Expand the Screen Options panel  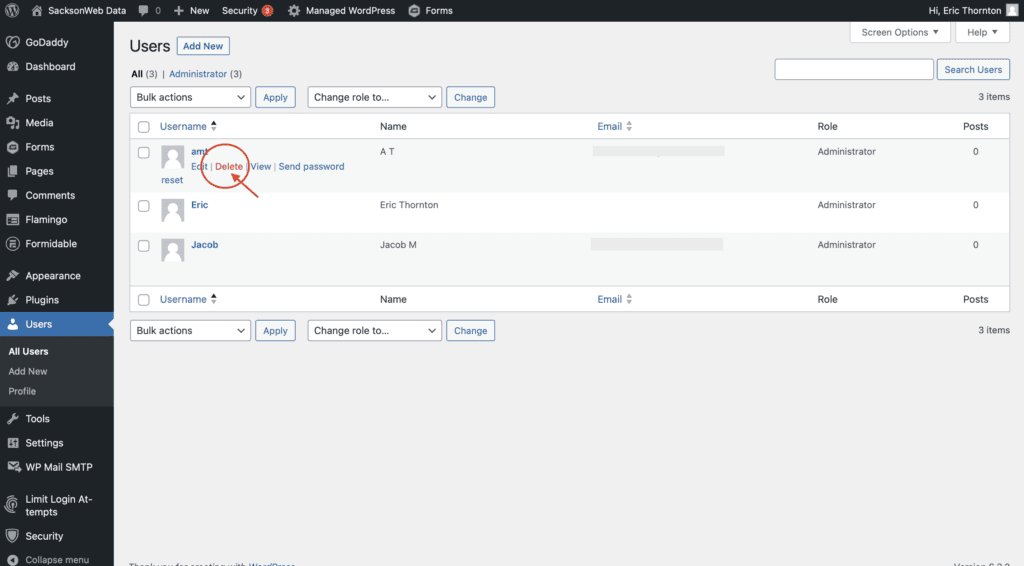point(899,32)
